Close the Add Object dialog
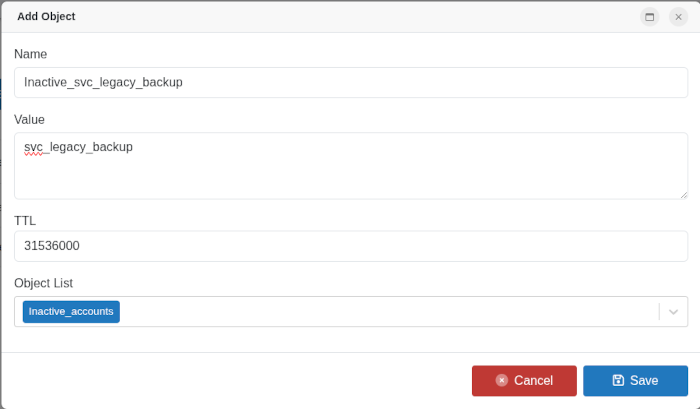Image resolution: width=700 pixels, height=409 pixels. point(678,17)
